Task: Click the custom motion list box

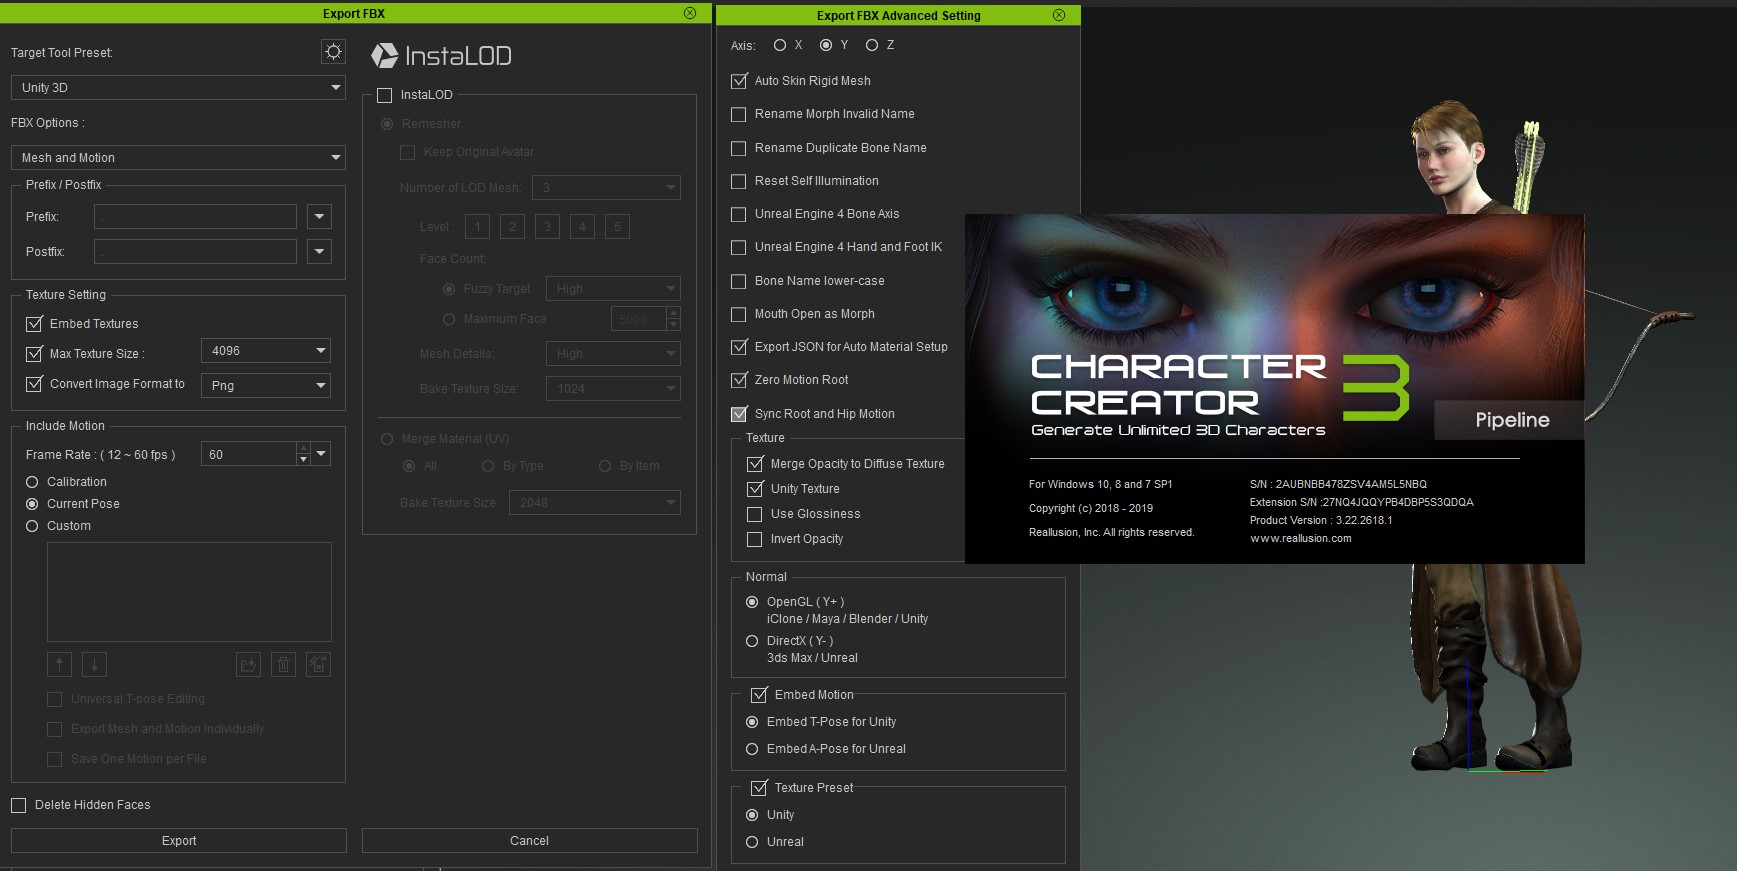Action: point(189,592)
